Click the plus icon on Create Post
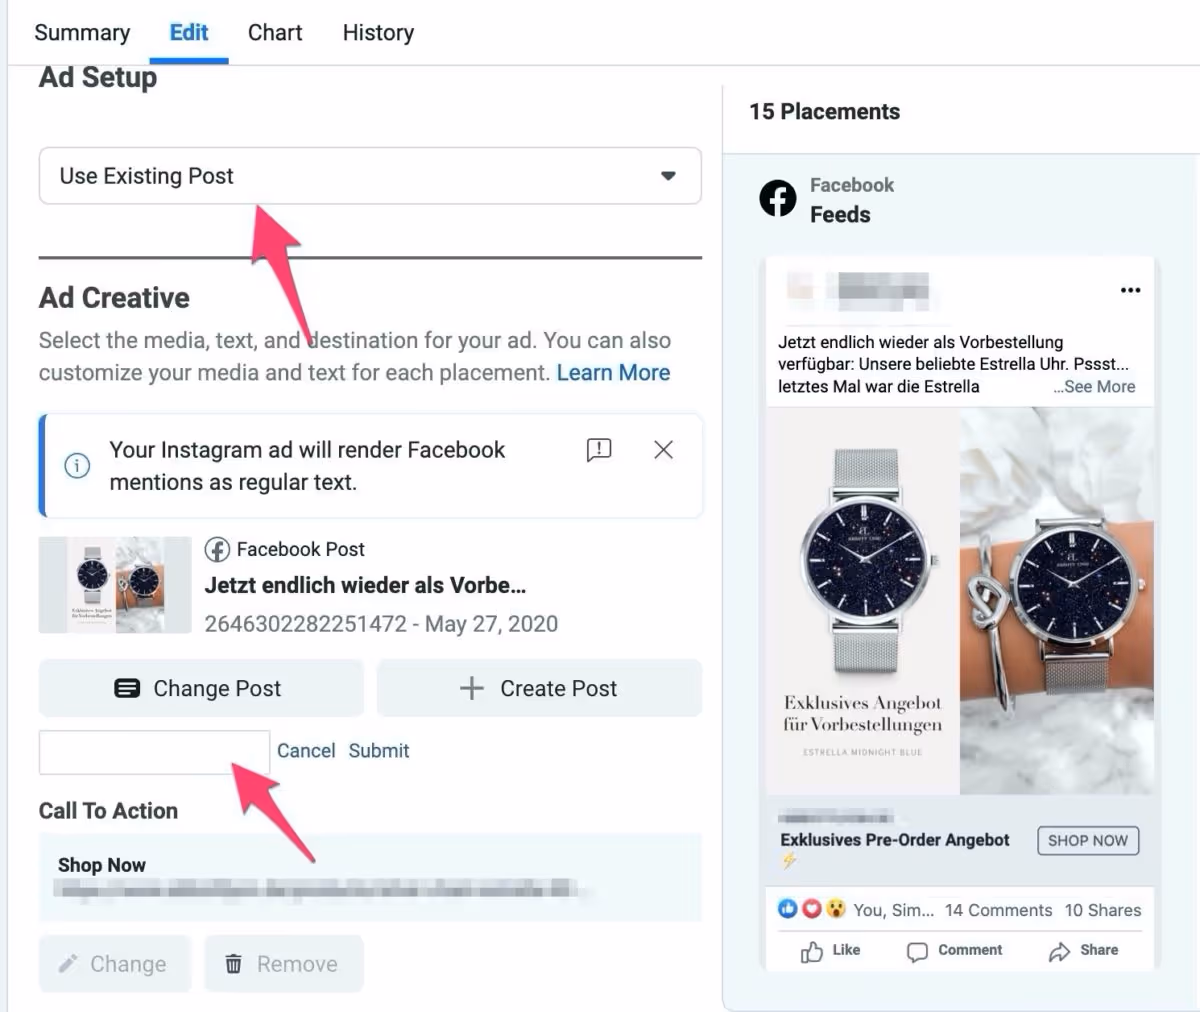This screenshot has height=1012, width=1200. click(x=471, y=688)
